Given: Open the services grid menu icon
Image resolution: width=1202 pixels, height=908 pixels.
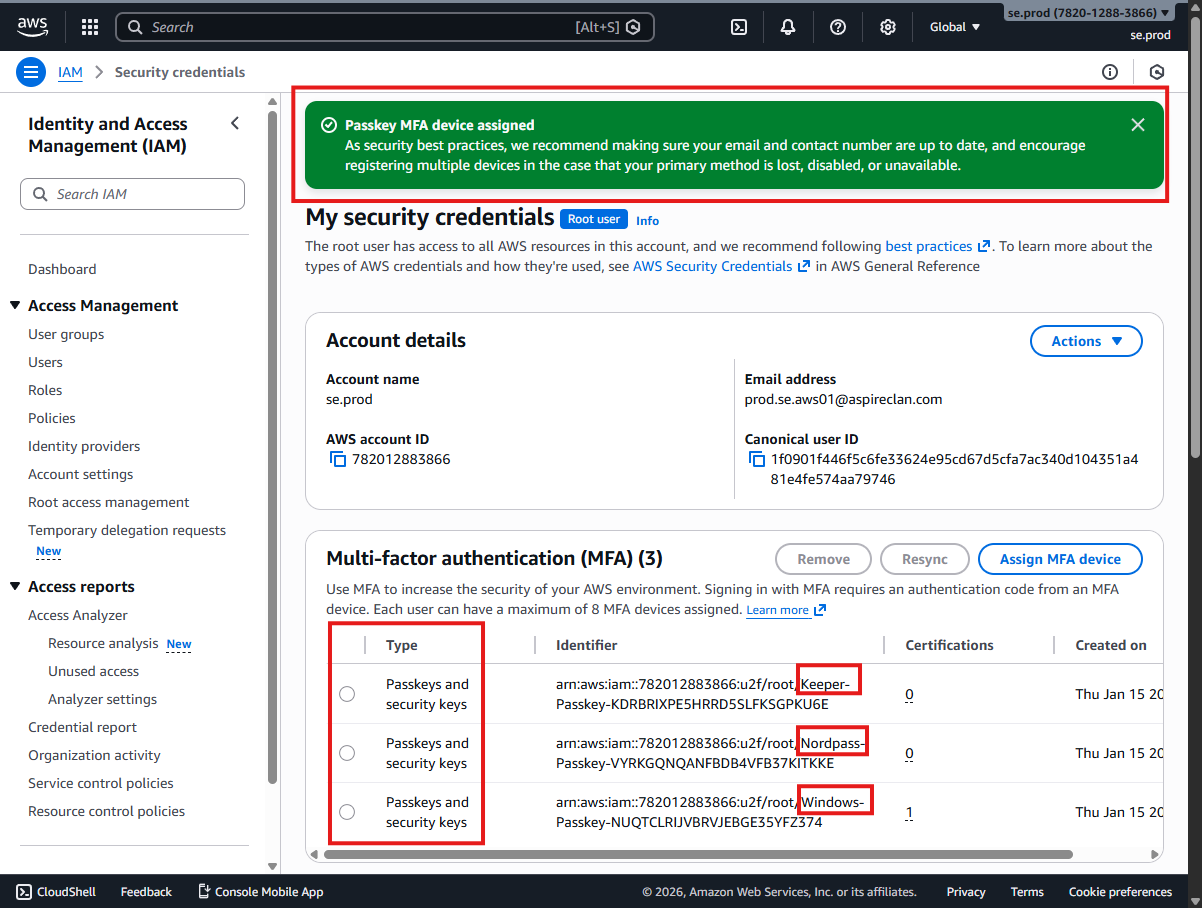Looking at the screenshot, I should pyautogui.click(x=90, y=27).
